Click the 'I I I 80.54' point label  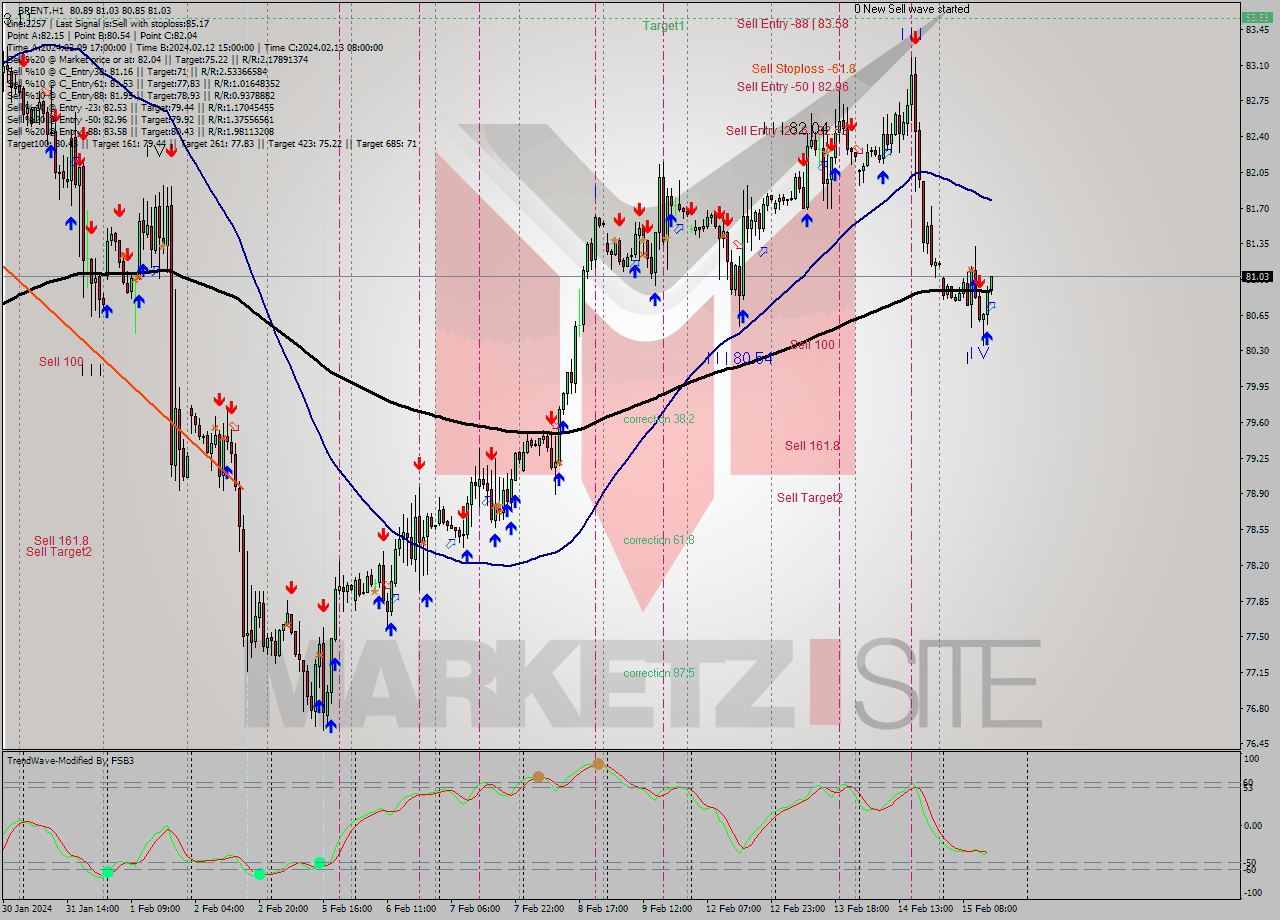739,357
